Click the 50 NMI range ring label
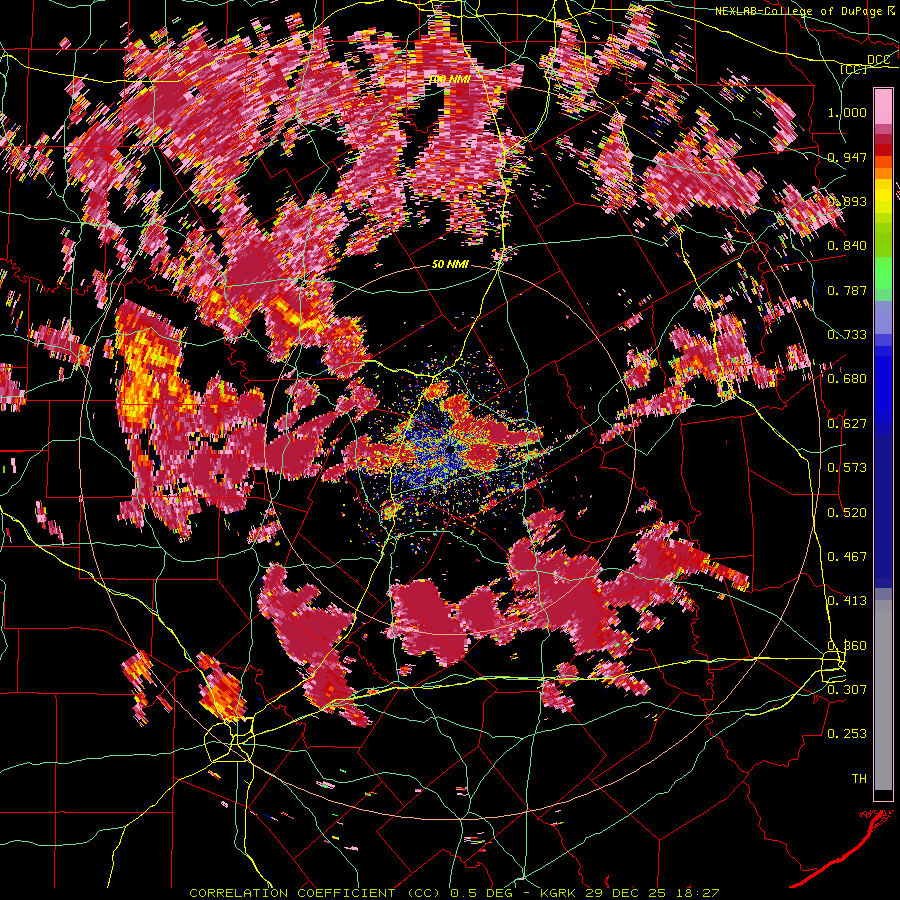This screenshot has width=900, height=900. click(x=451, y=265)
